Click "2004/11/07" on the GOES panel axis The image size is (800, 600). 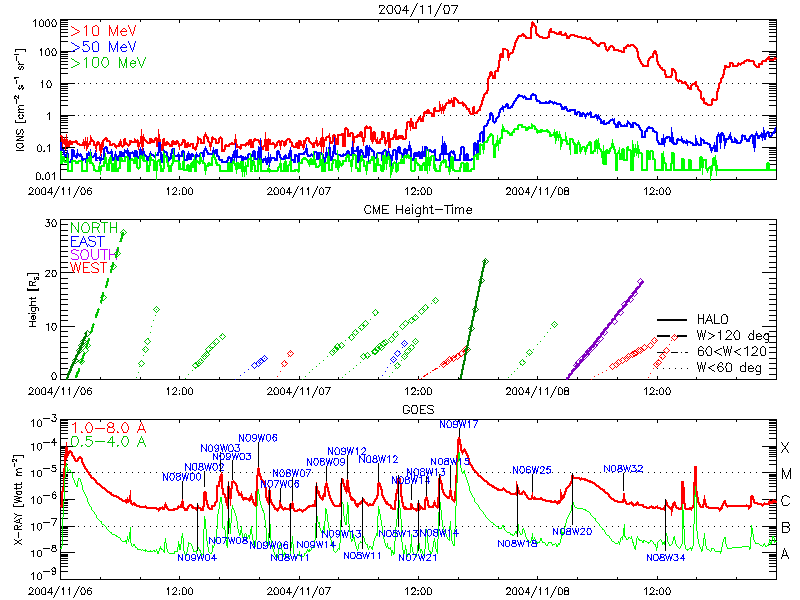tap(298, 591)
